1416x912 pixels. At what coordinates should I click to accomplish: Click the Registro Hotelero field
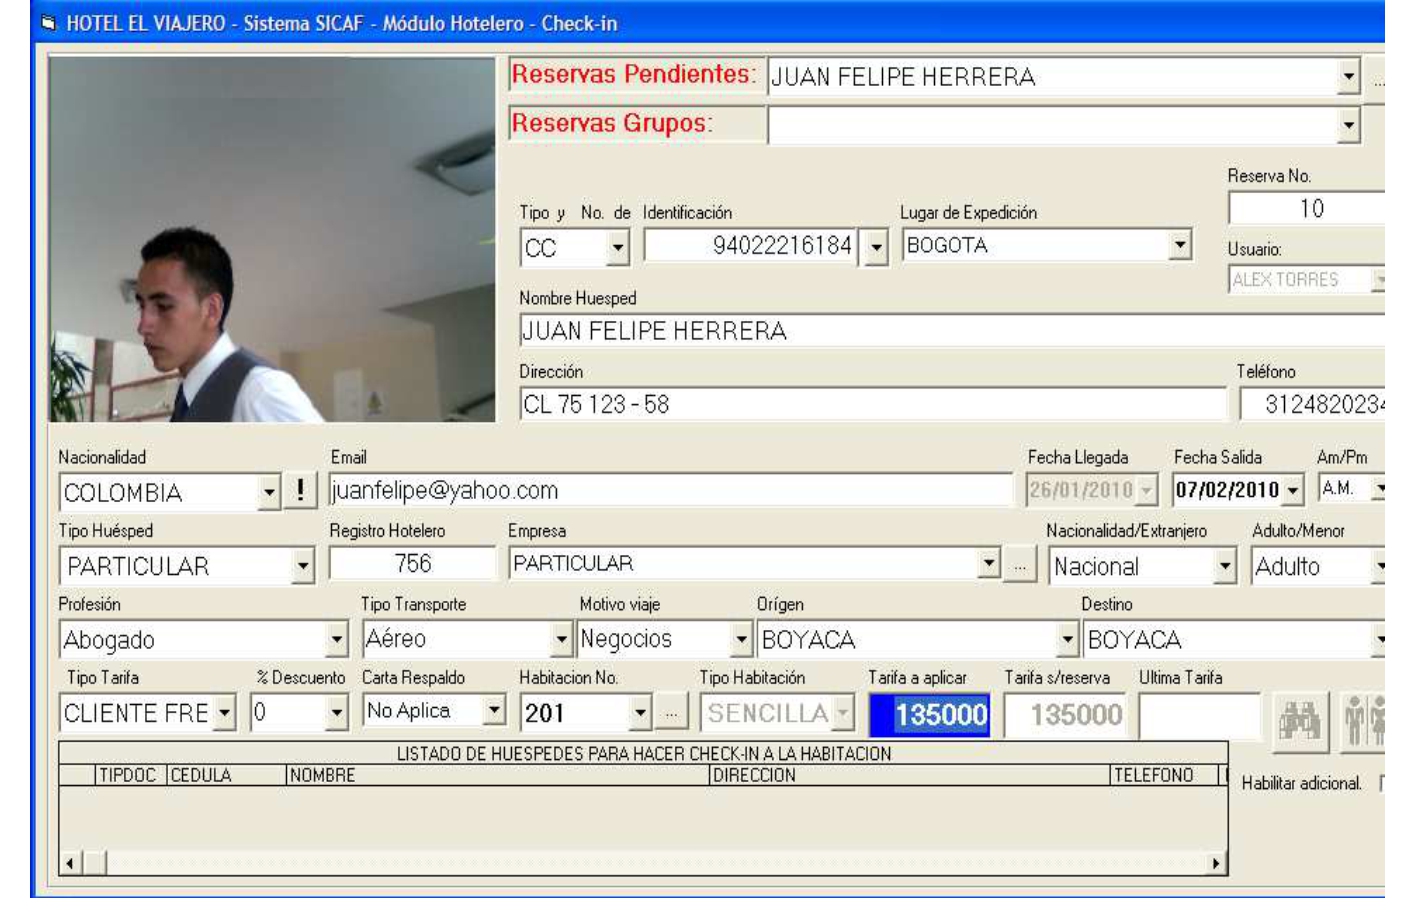(x=412, y=564)
